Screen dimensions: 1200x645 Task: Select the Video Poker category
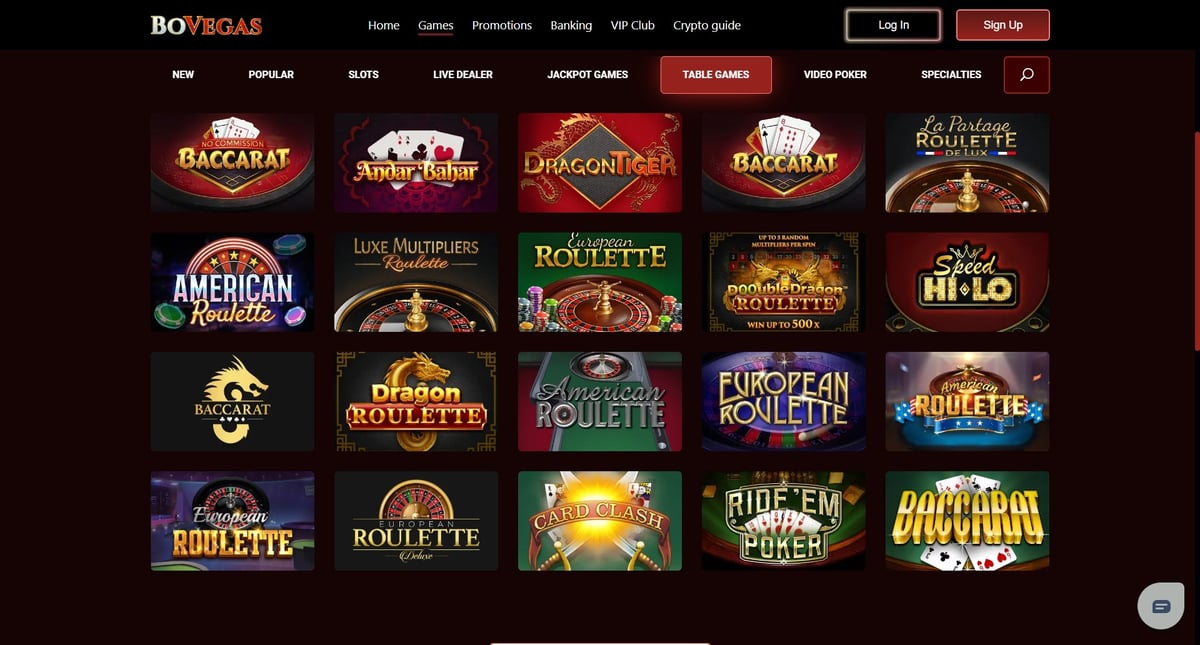(835, 75)
